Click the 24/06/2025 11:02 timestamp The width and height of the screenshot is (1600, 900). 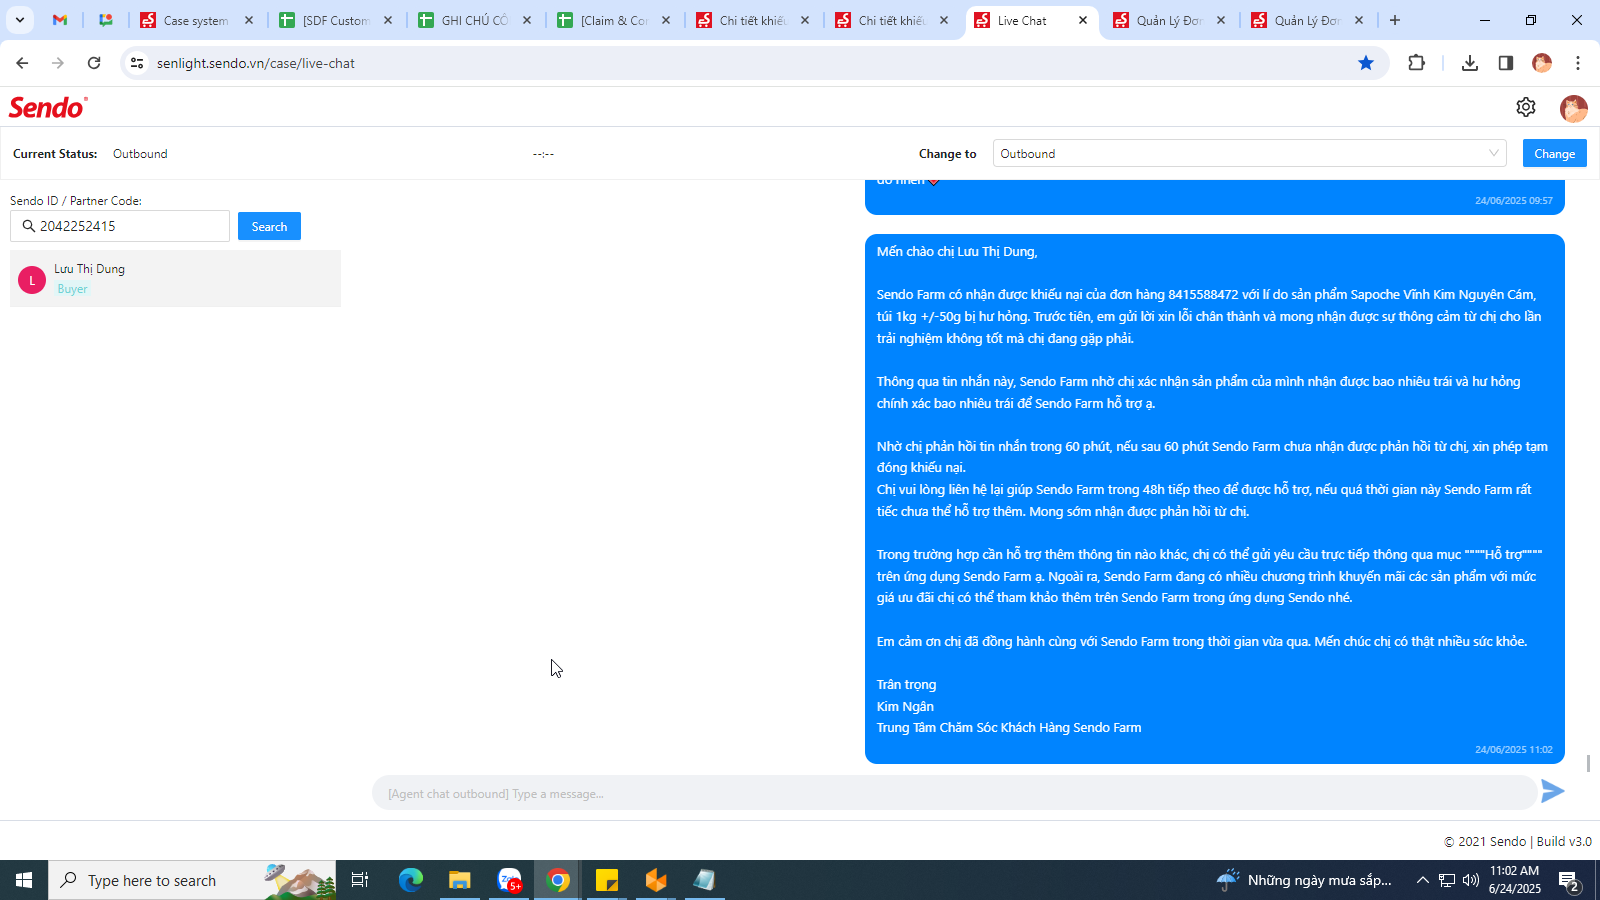(1513, 749)
